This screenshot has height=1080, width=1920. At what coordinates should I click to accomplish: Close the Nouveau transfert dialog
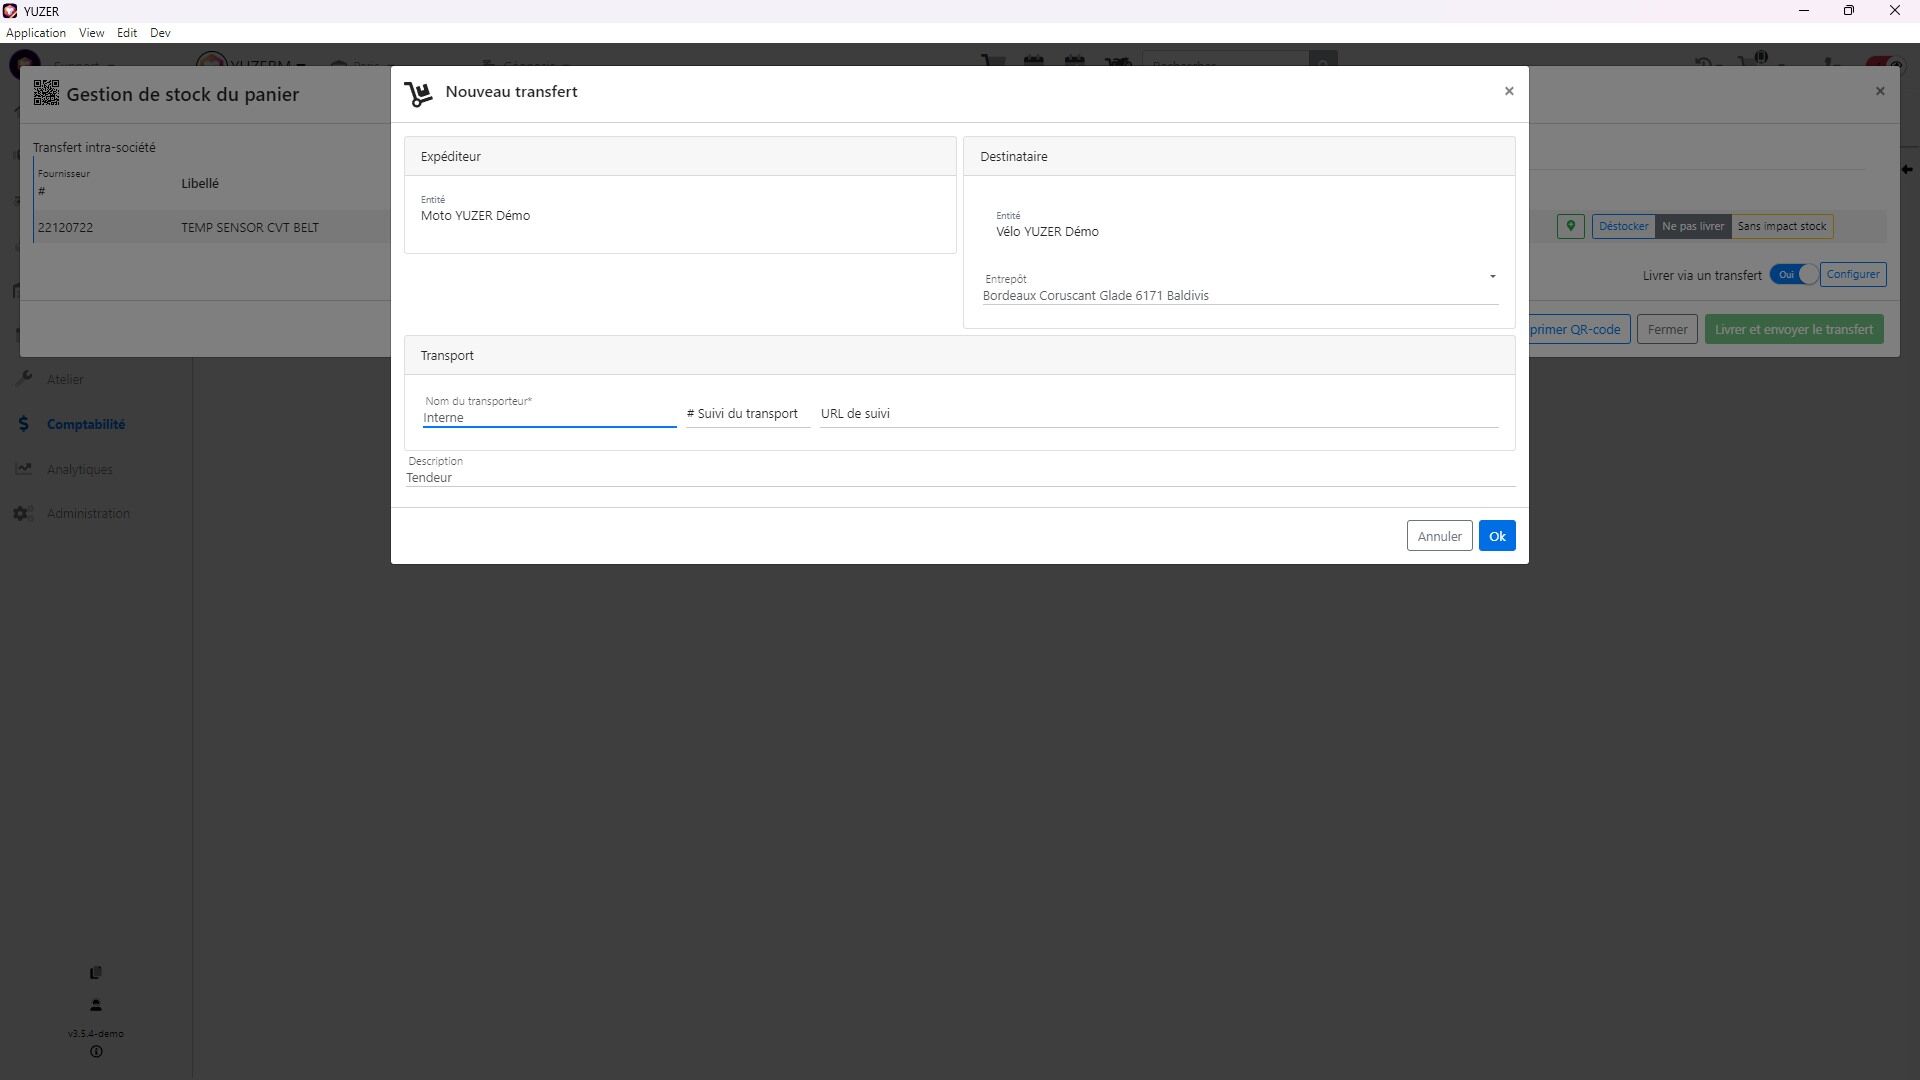pyautogui.click(x=1509, y=91)
